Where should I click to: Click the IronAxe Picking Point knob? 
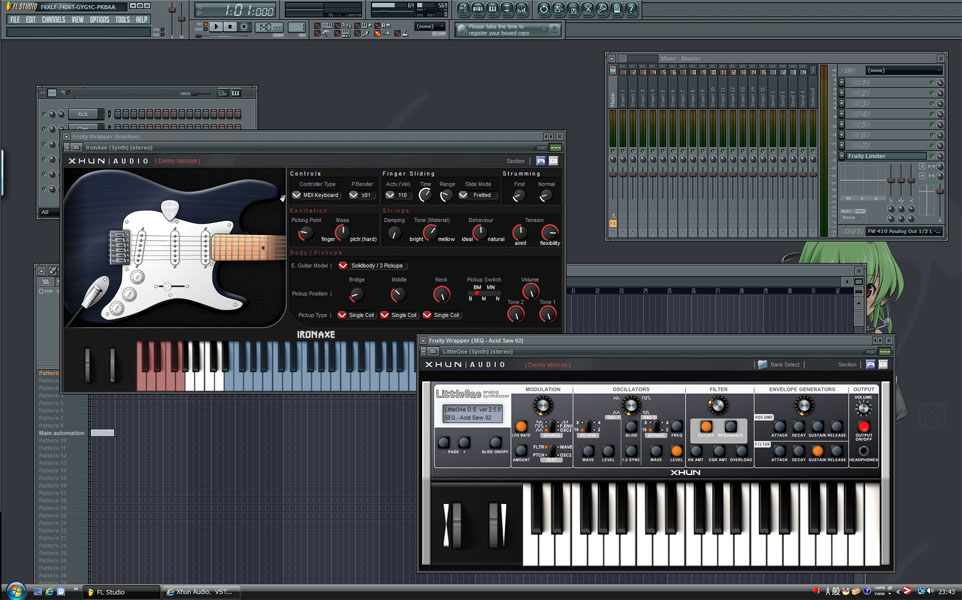pyautogui.click(x=304, y=233)
